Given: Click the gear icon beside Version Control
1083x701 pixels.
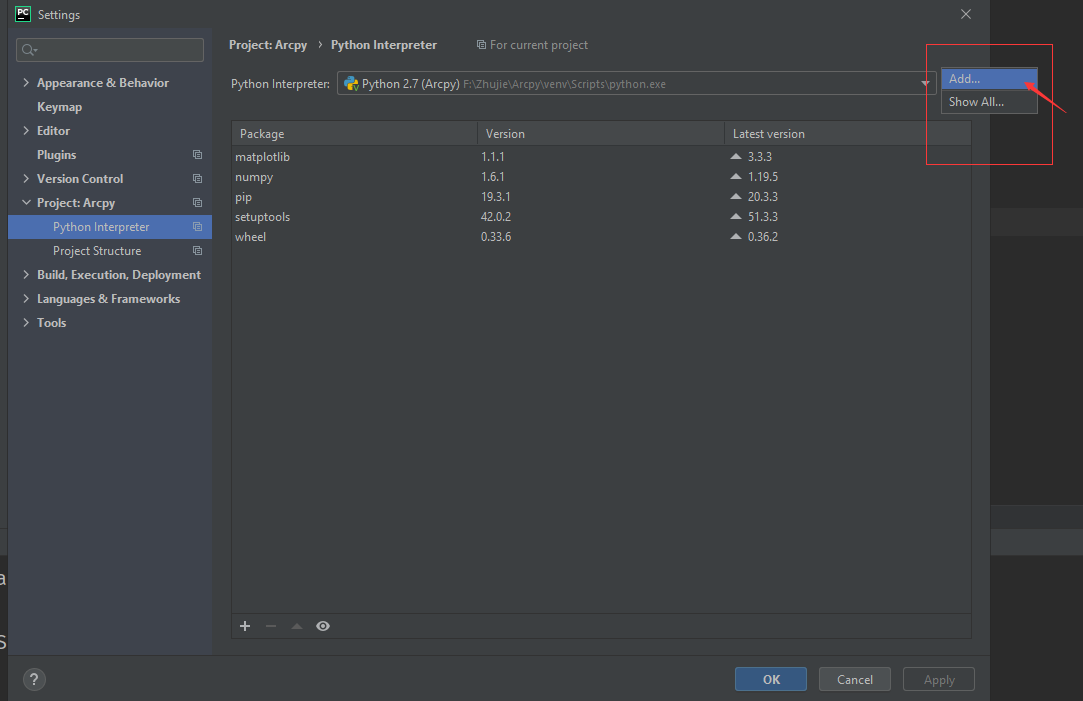Looking at the screenshot, I should pos(197,178).
